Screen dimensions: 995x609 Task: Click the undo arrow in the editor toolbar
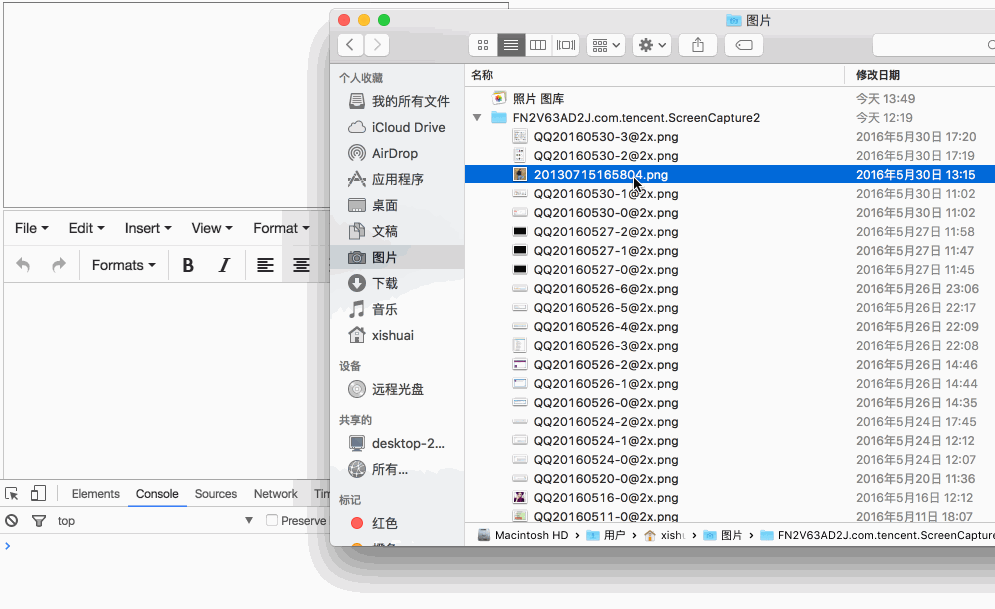22,265
